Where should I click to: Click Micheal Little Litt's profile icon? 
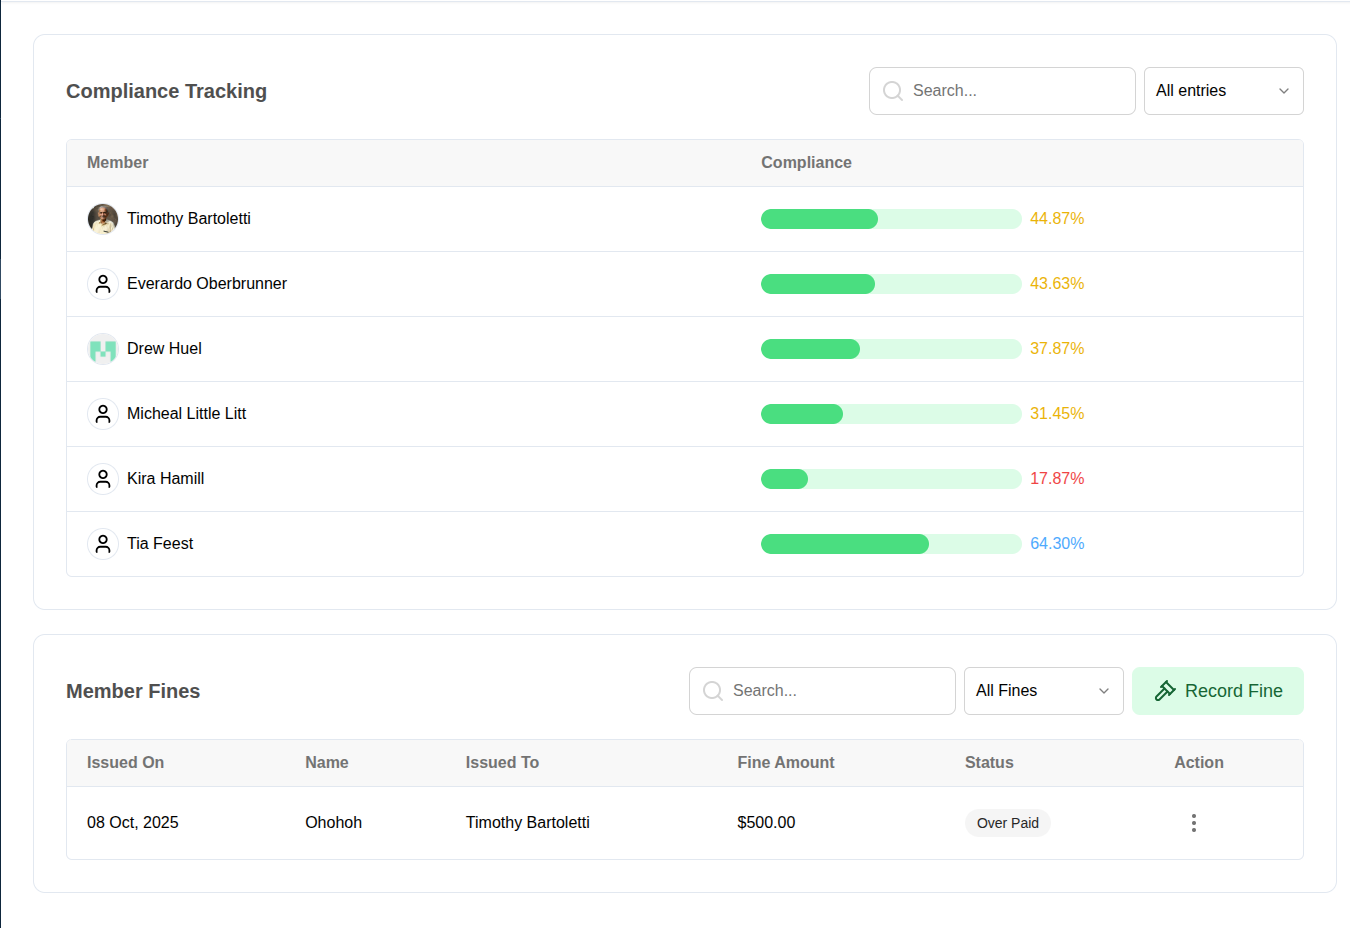tap(103, 414)
